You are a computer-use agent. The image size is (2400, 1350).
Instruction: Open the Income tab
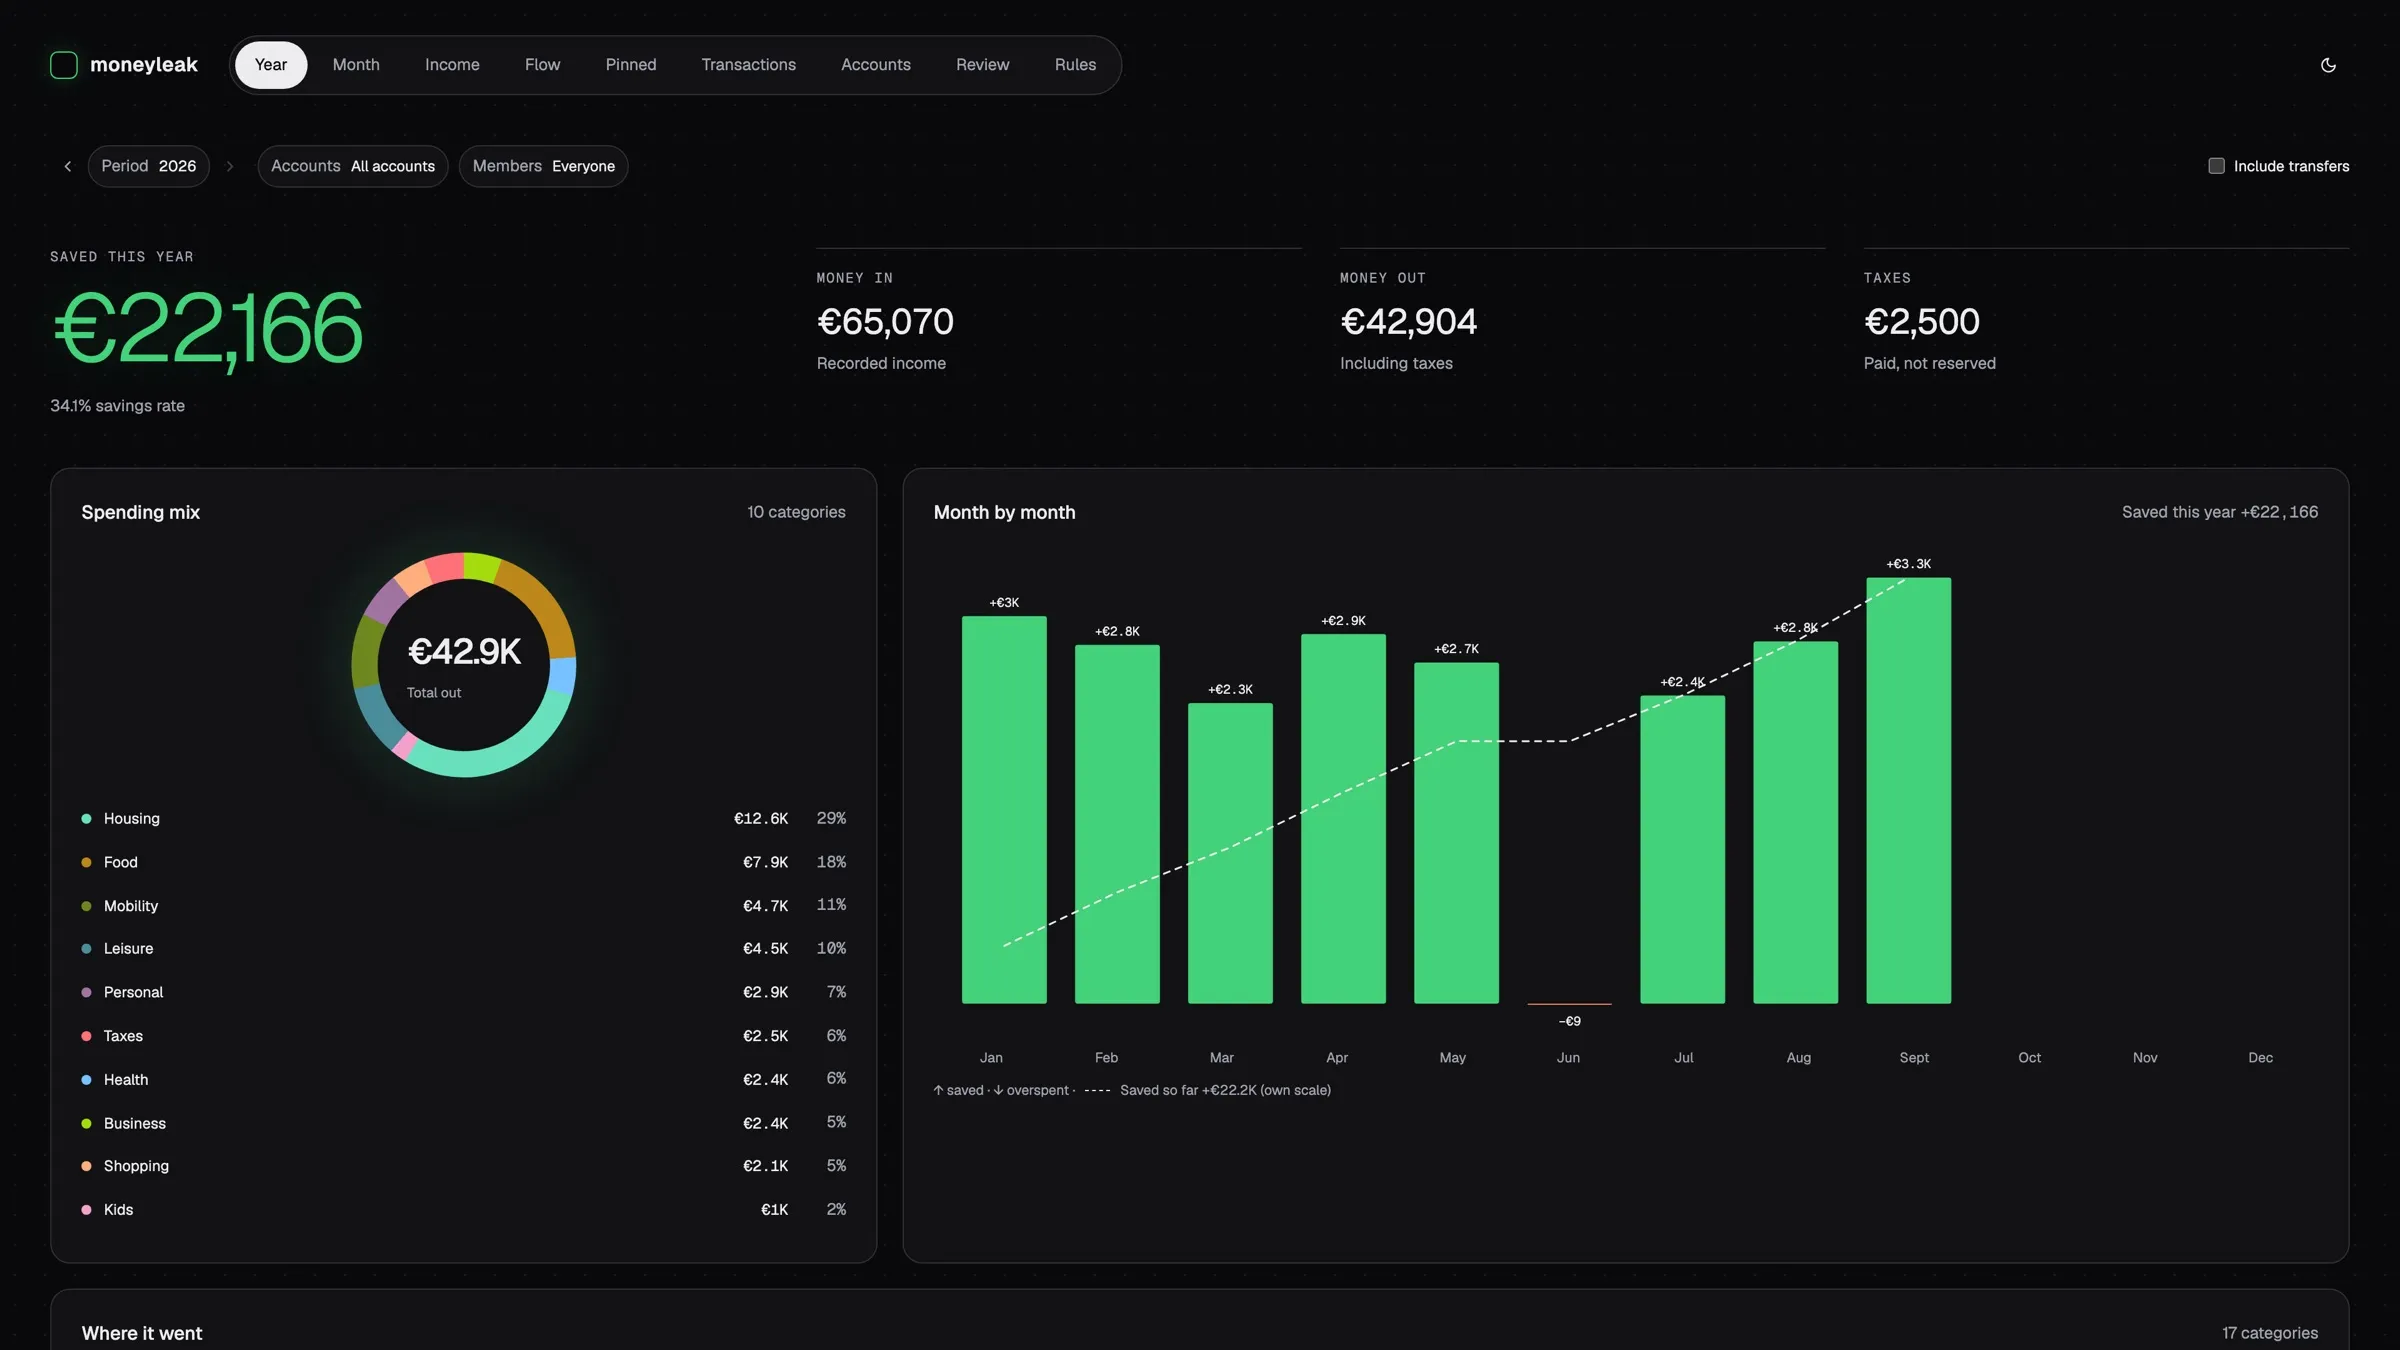click(452, 65)
